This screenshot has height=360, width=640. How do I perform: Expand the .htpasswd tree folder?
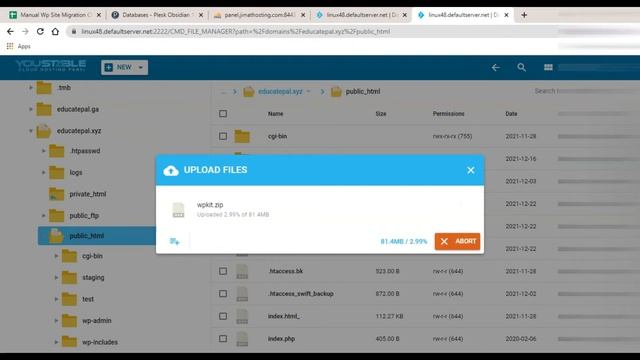(x=43, y=151)
